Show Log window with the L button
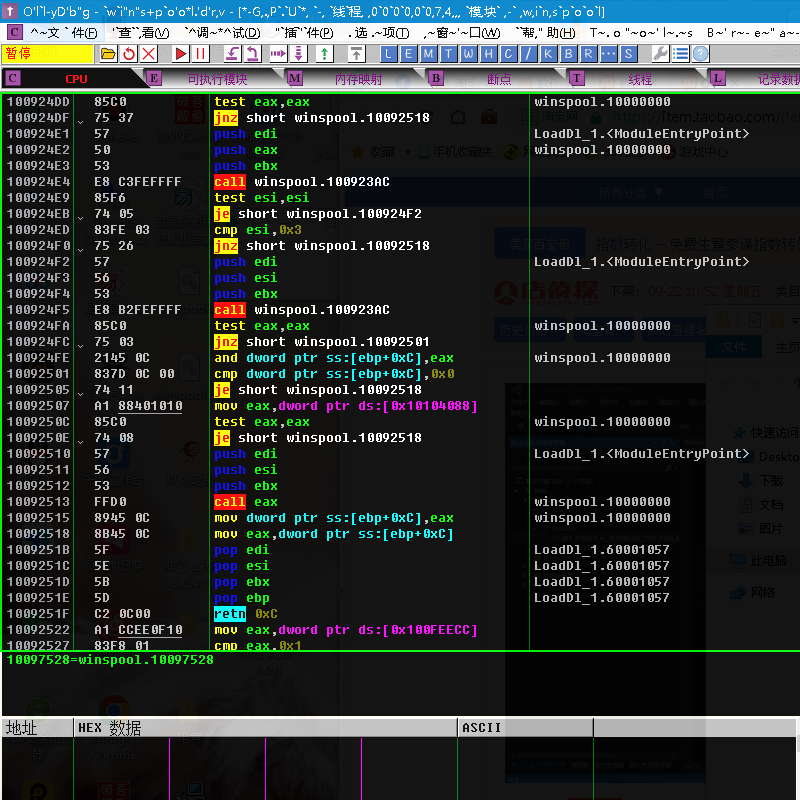Viewport: 800px width, 800px height. click(x=389, y=53)
